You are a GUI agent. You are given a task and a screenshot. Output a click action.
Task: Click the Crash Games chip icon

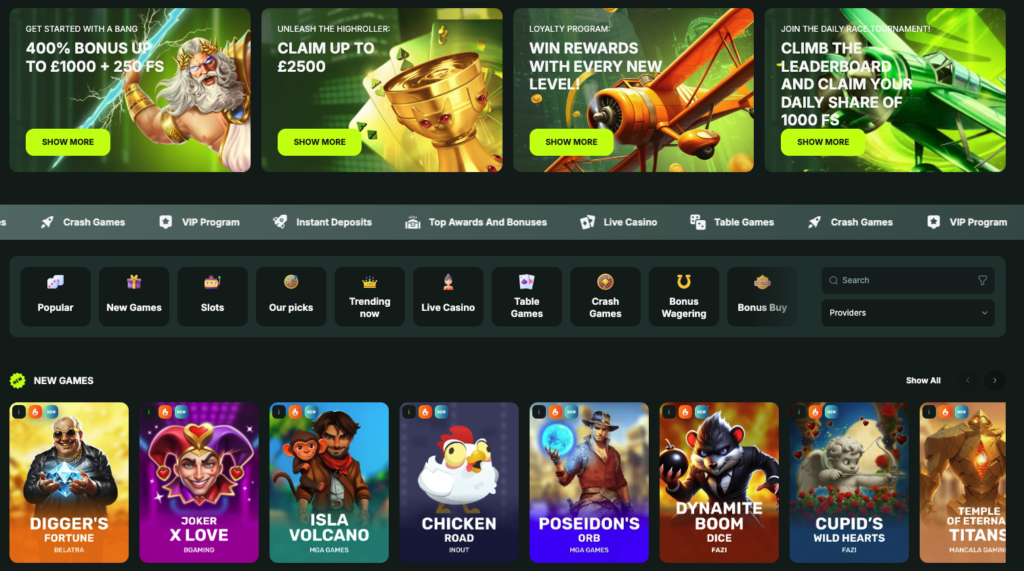pos(605,282)
